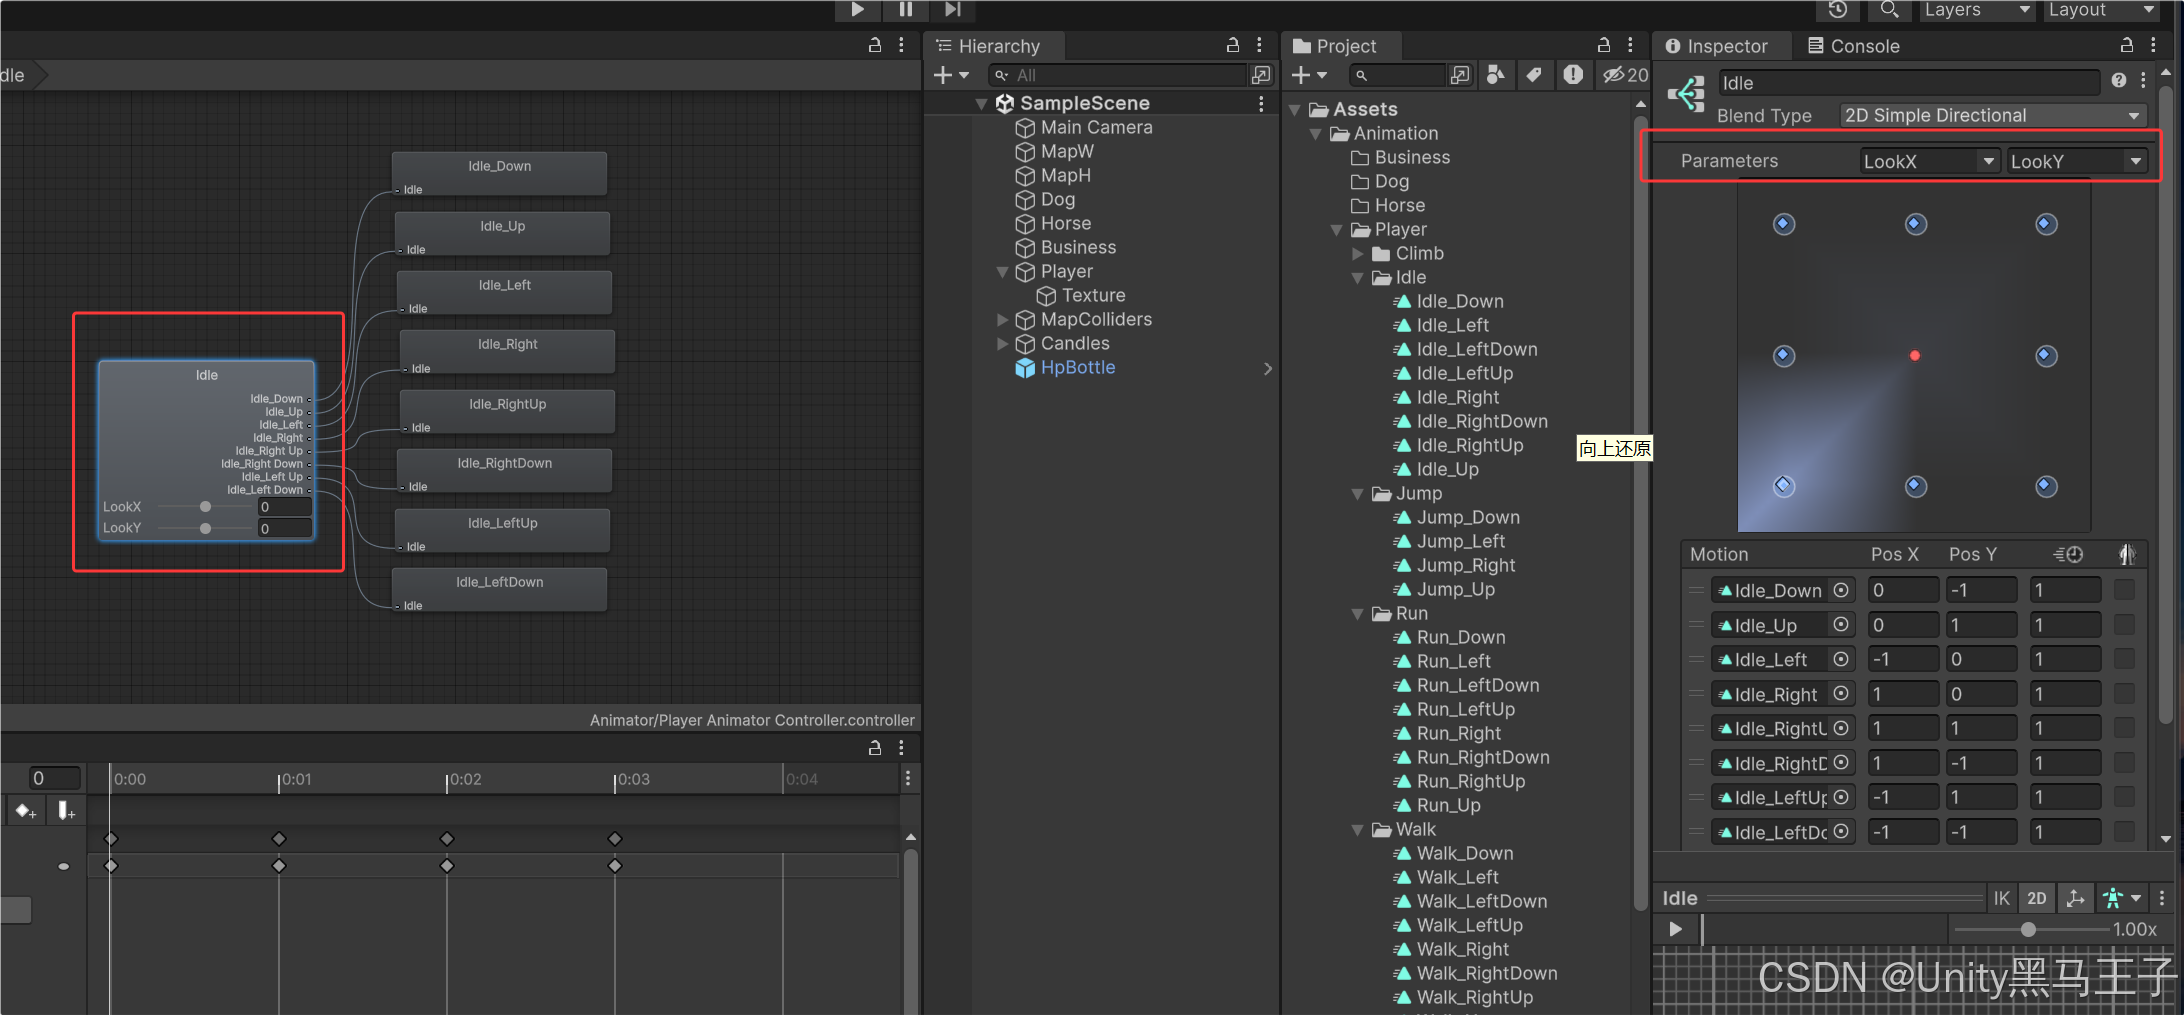Collapse the SampleScene tree
Image resolution: width=2184 pixels, height=1015 pixels.
982,104
